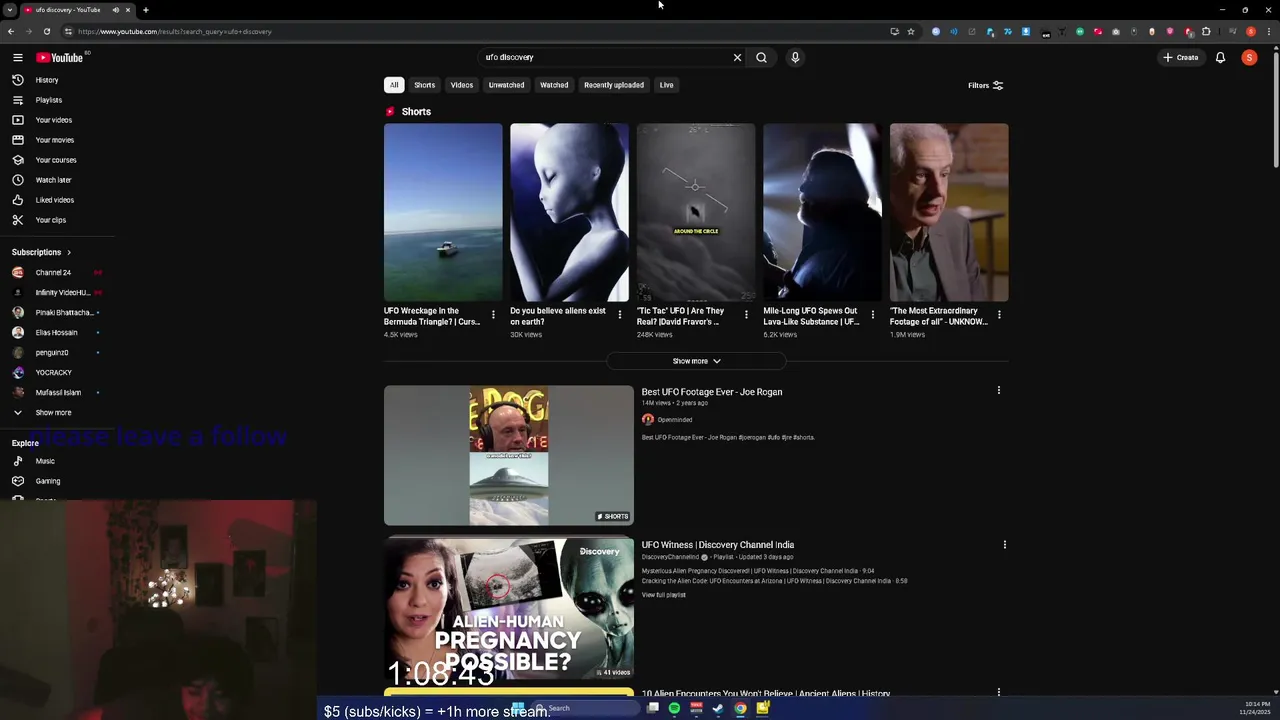Go back with the browser back arrow

(x=11, y=31)
